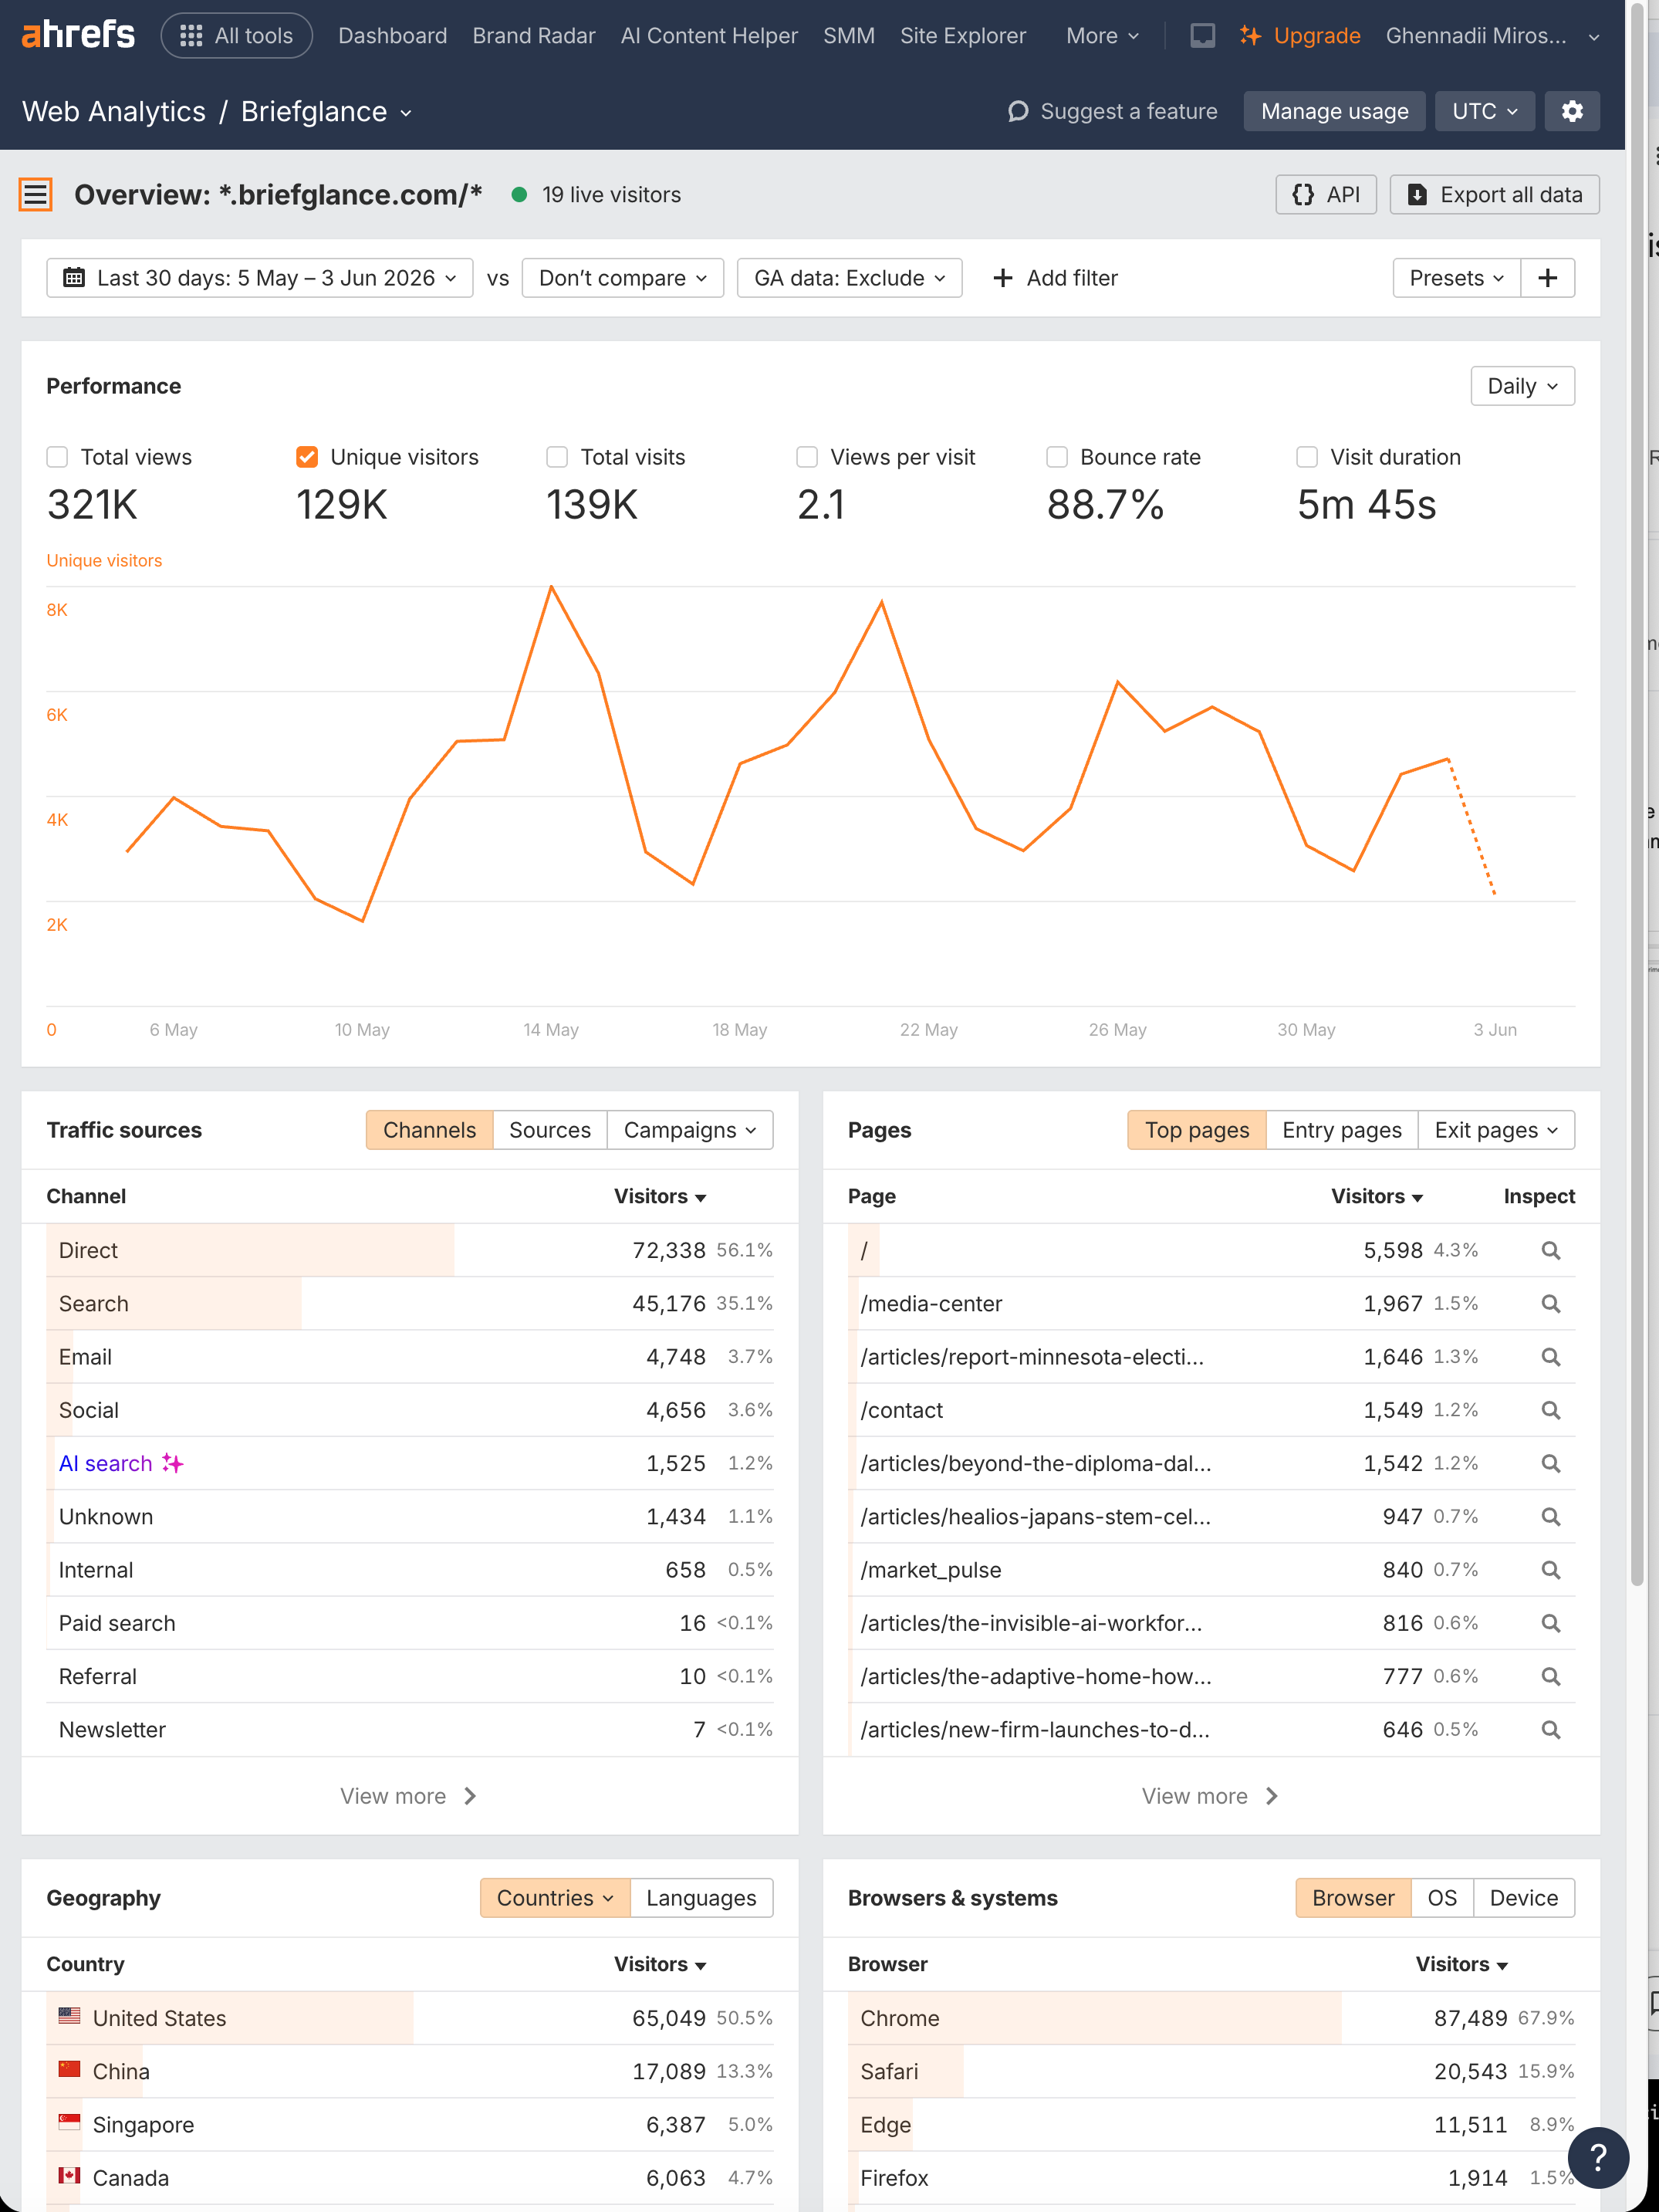
Task: Enable the Visit duration checkbox
Action: tap(1307, 457)
